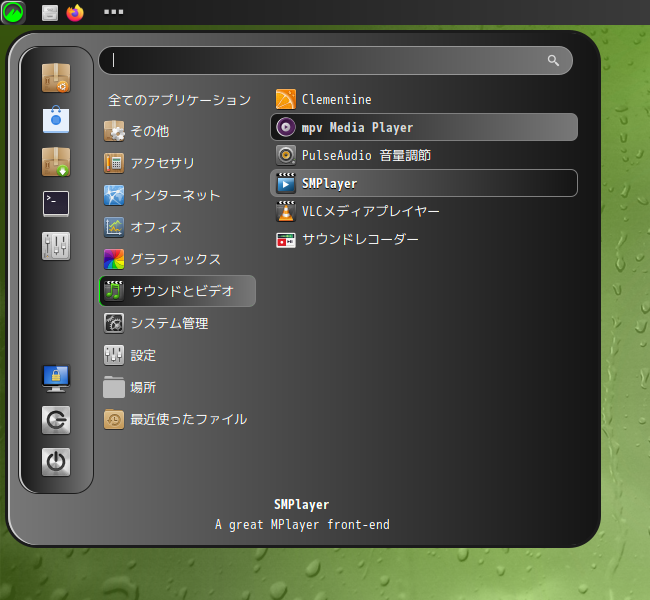Launch Clementine from the app list
This screenshot has width=650, height=600.
(424, 99)
